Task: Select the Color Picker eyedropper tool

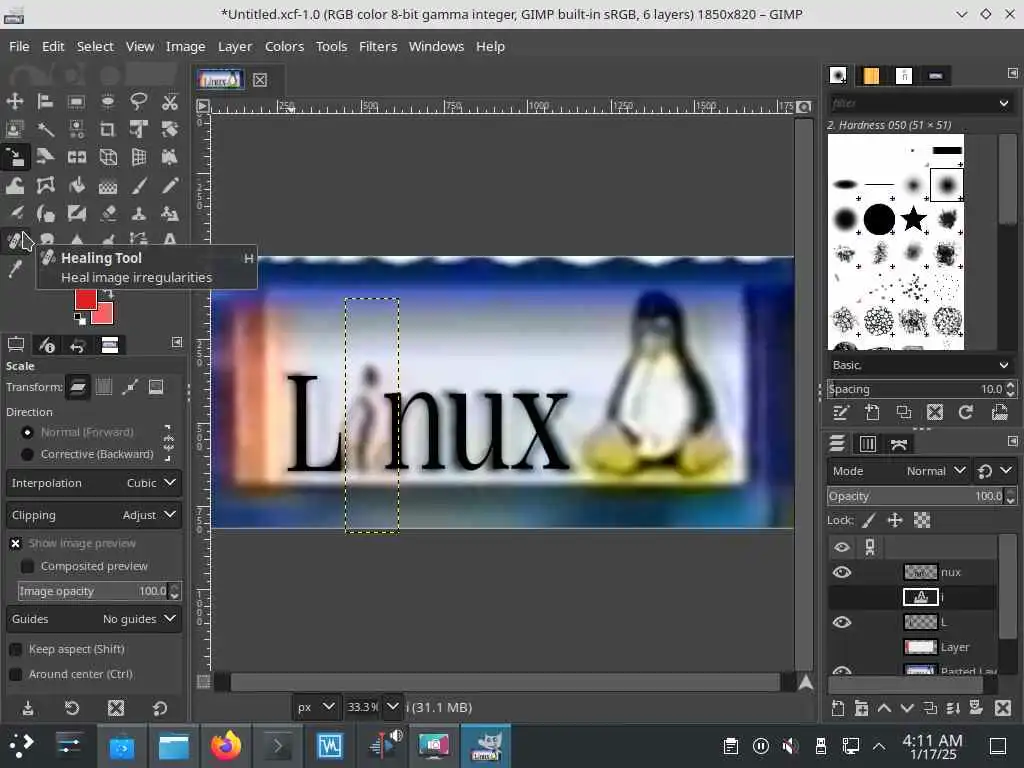Action: tap(14, 268)
